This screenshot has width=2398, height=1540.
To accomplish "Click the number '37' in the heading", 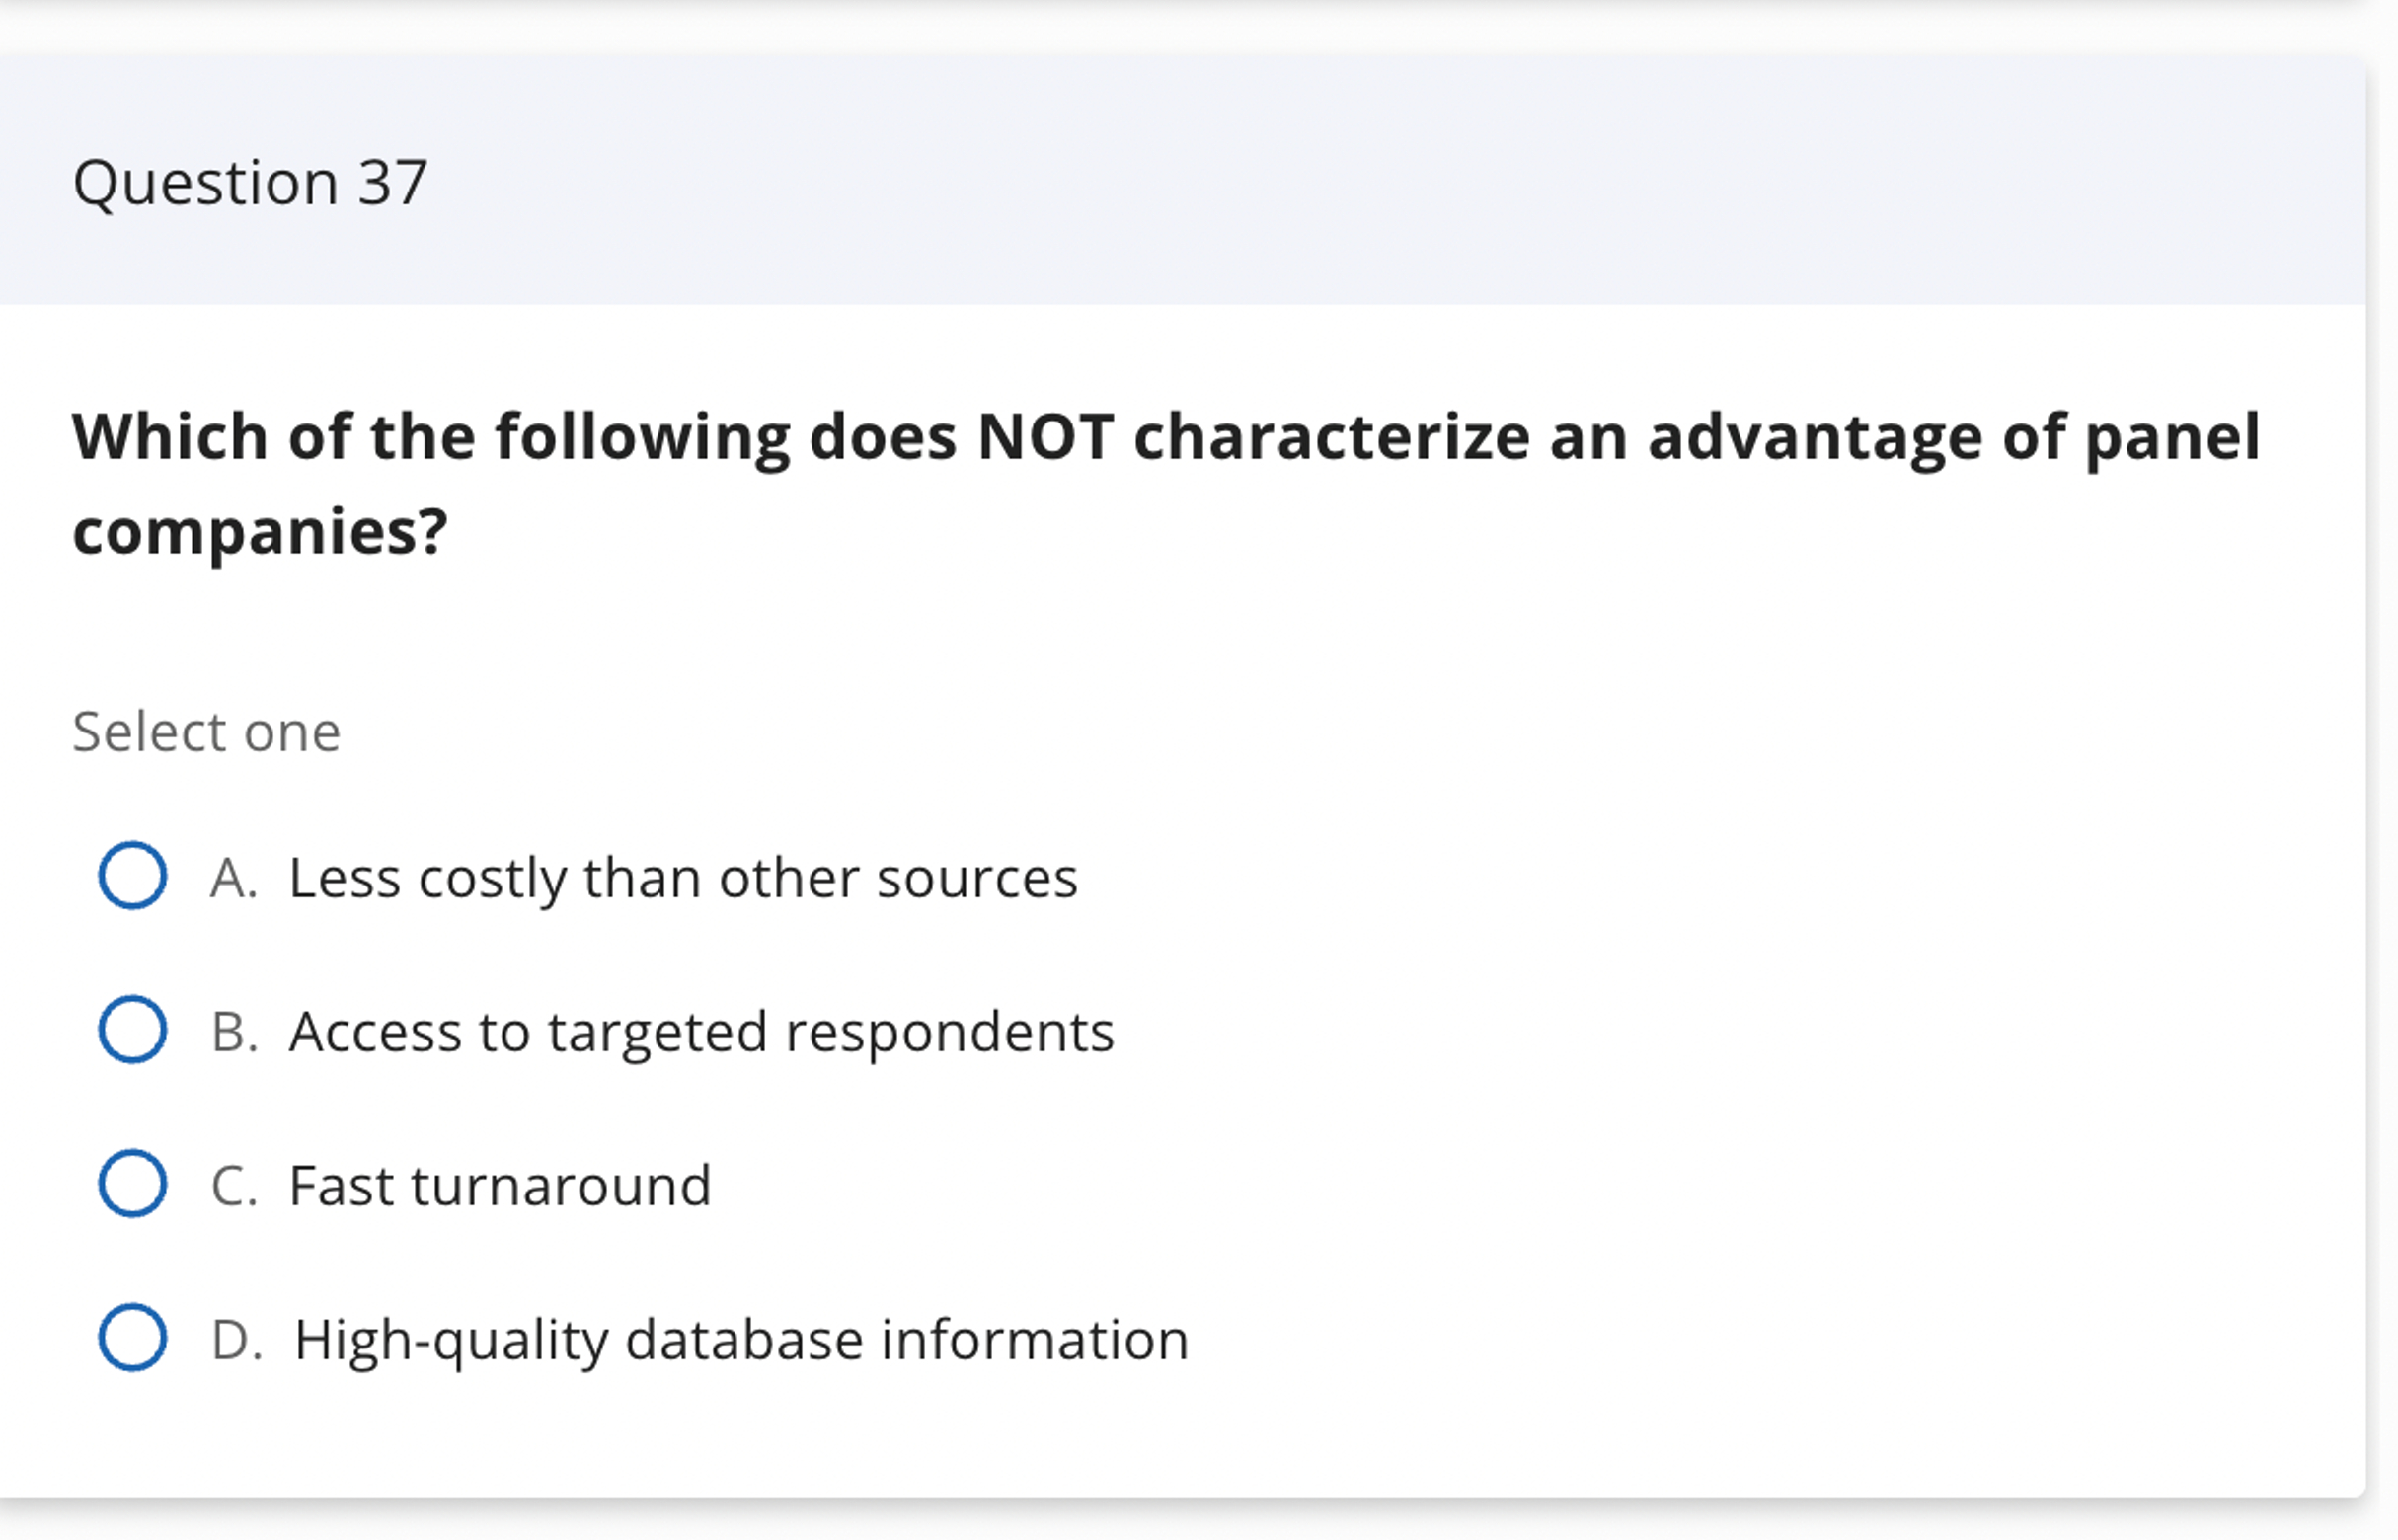I will [393, 182].
